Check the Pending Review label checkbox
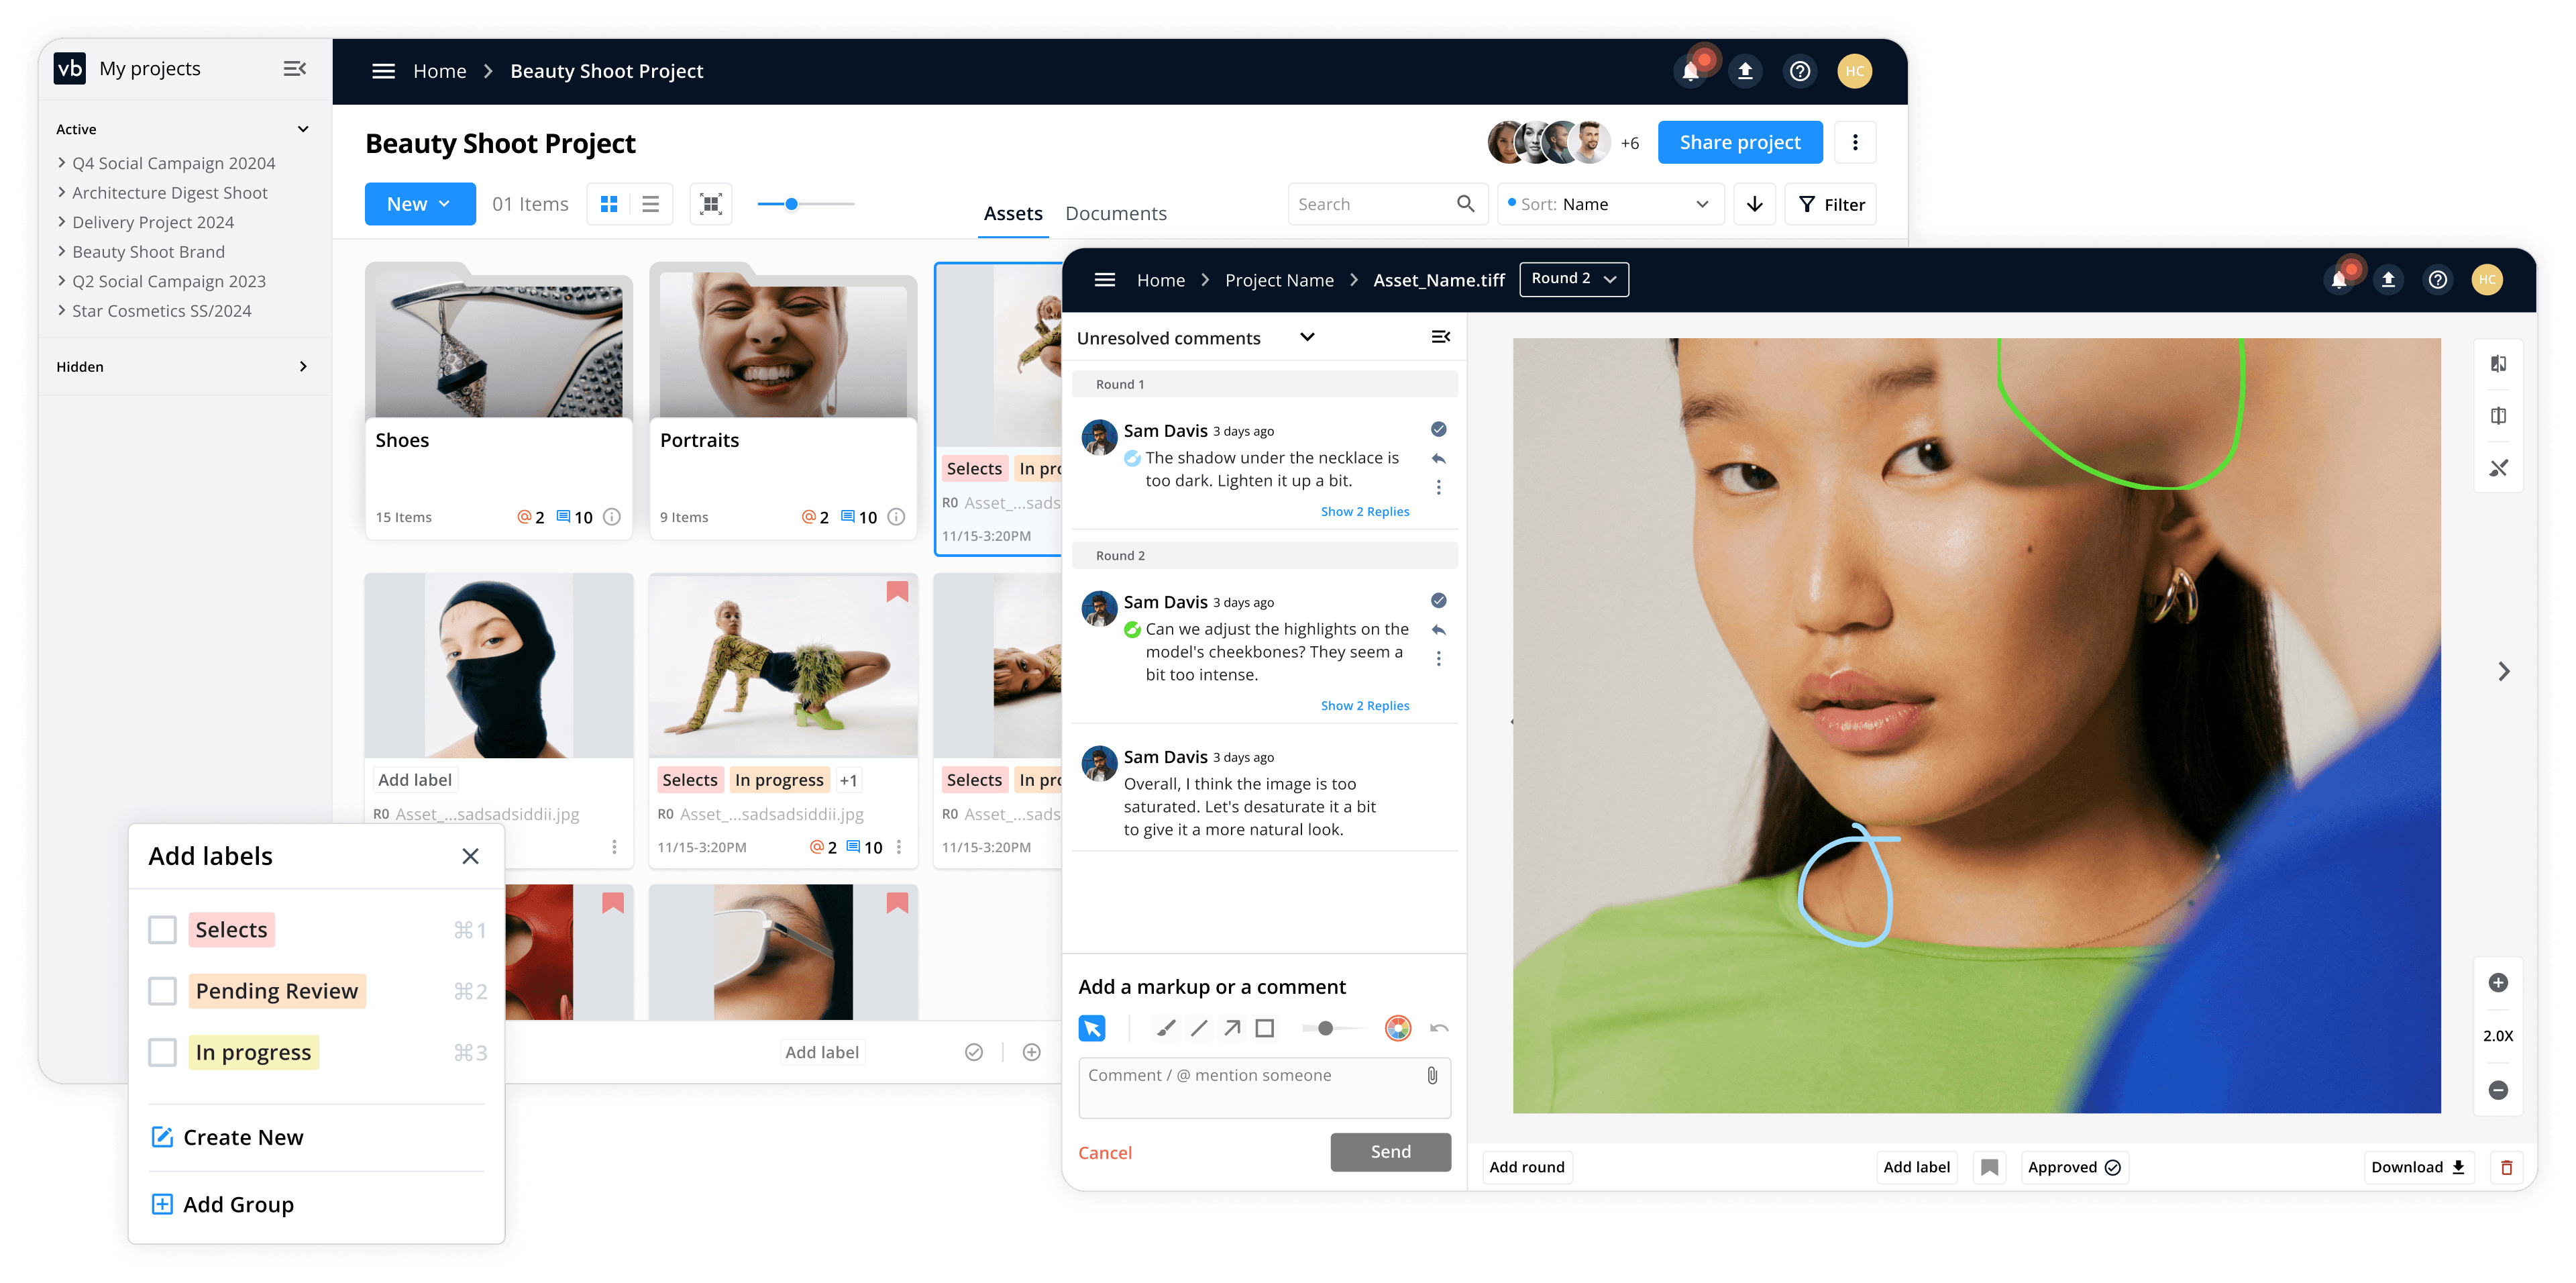Screen dimensions: 2576x1283 (162, 991)
